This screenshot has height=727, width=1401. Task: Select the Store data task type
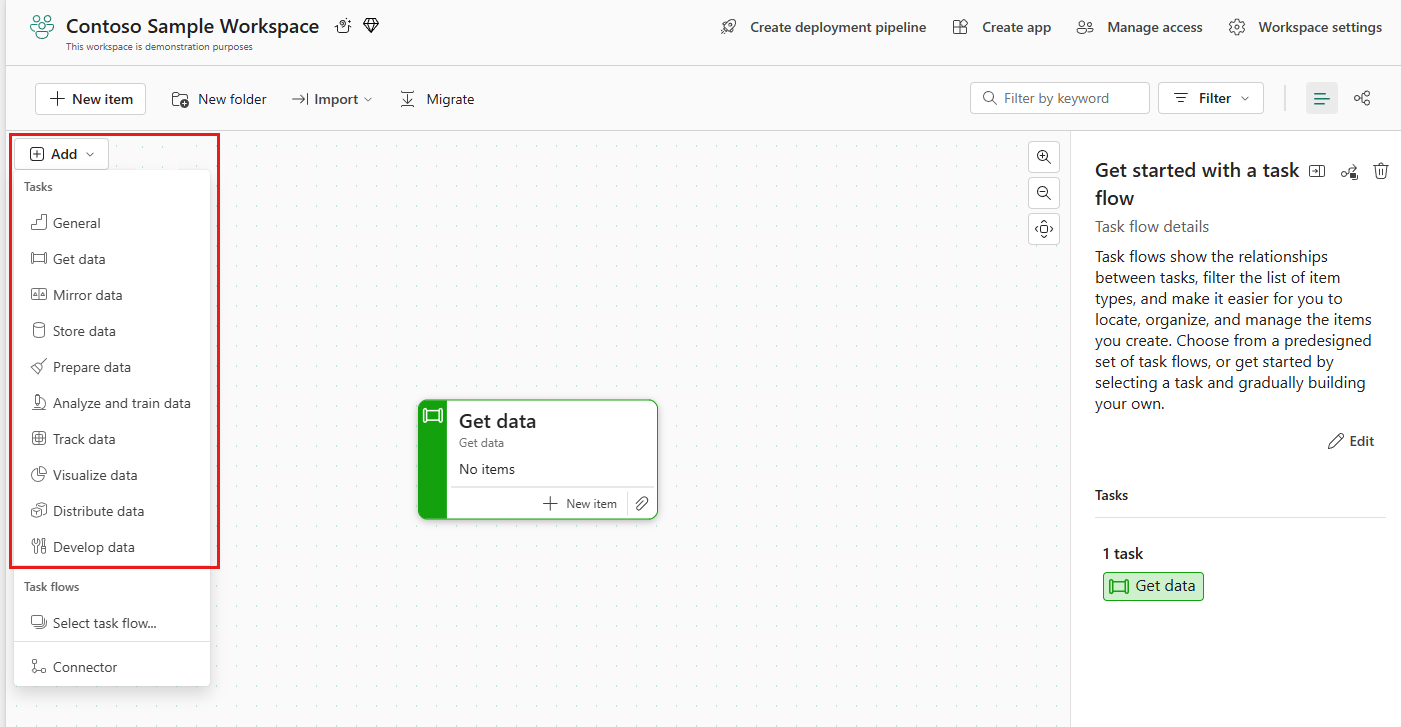coord(85,330)
